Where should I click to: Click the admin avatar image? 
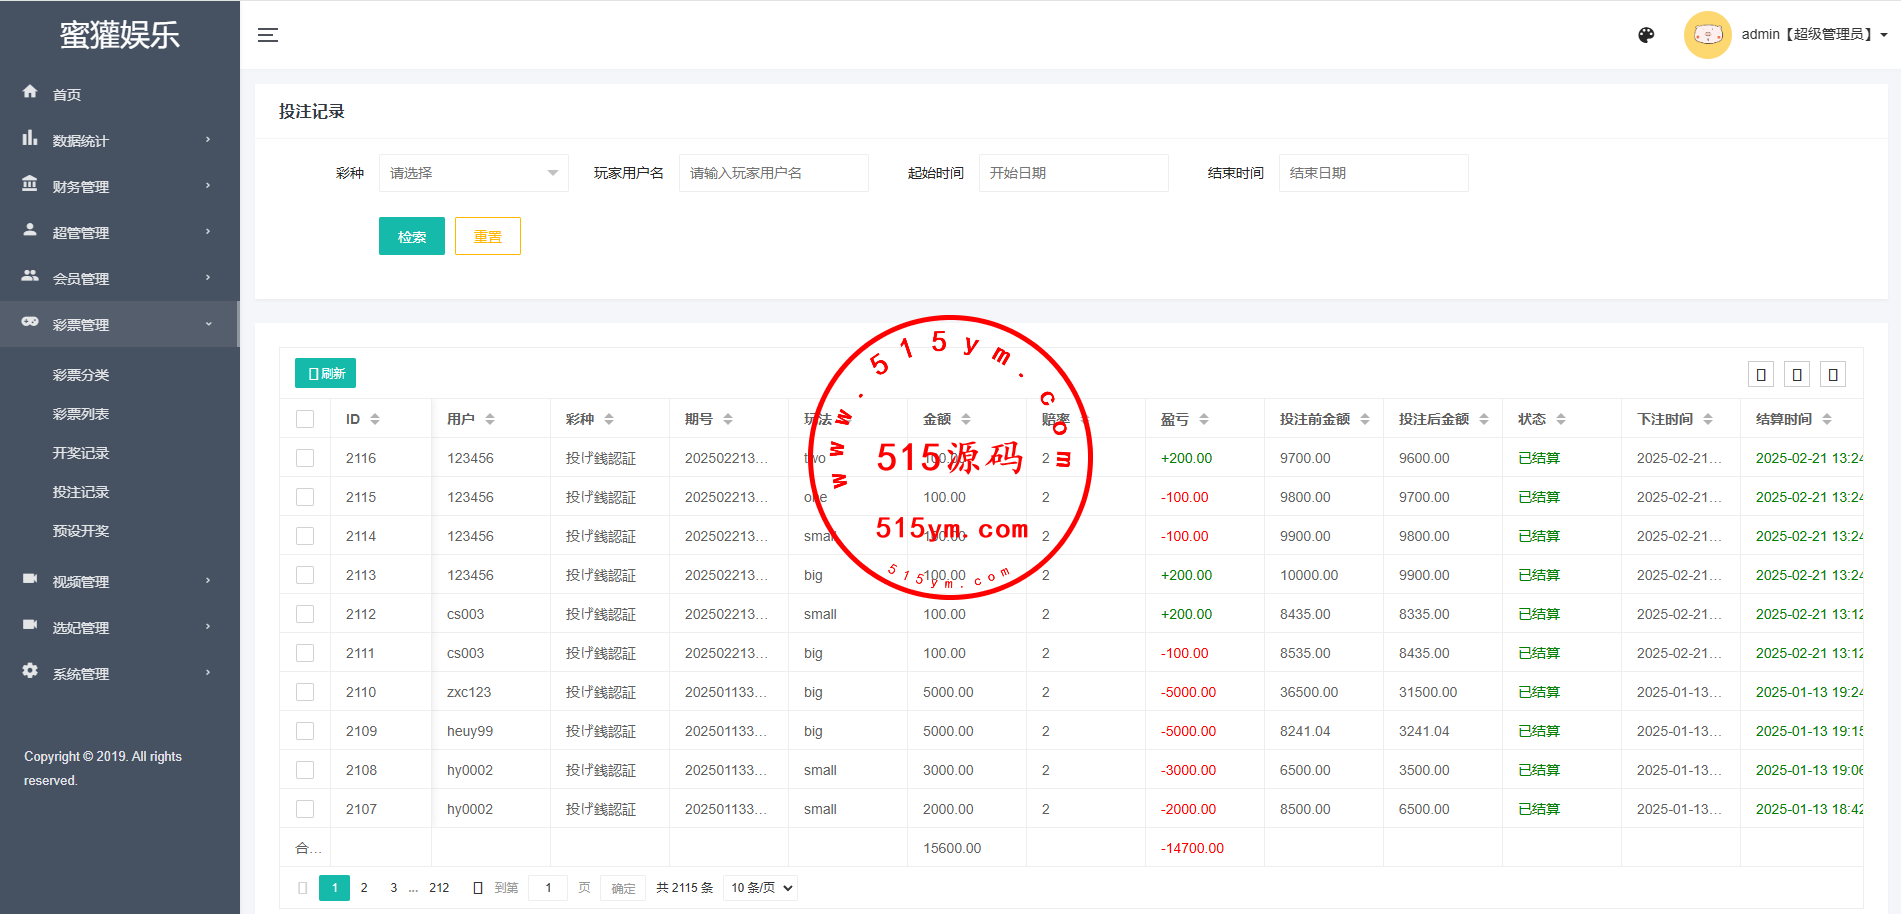(1707, 35)
